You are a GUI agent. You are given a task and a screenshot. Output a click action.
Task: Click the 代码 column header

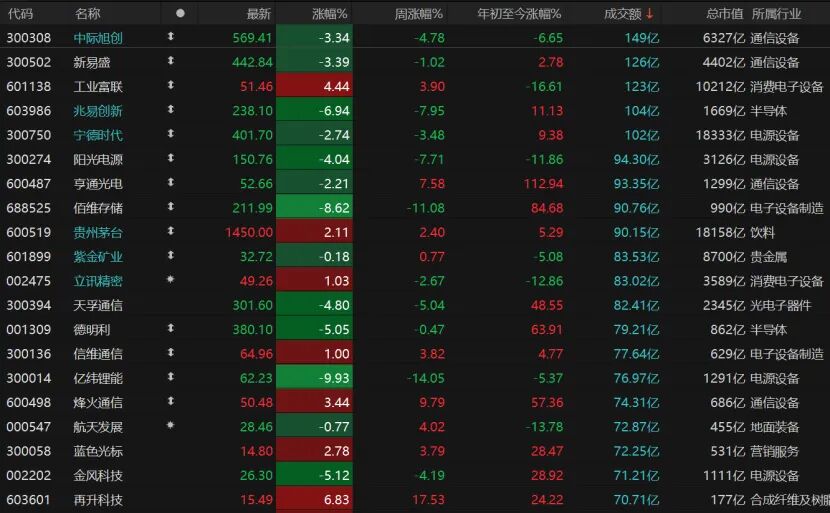[x=20, y=14]
